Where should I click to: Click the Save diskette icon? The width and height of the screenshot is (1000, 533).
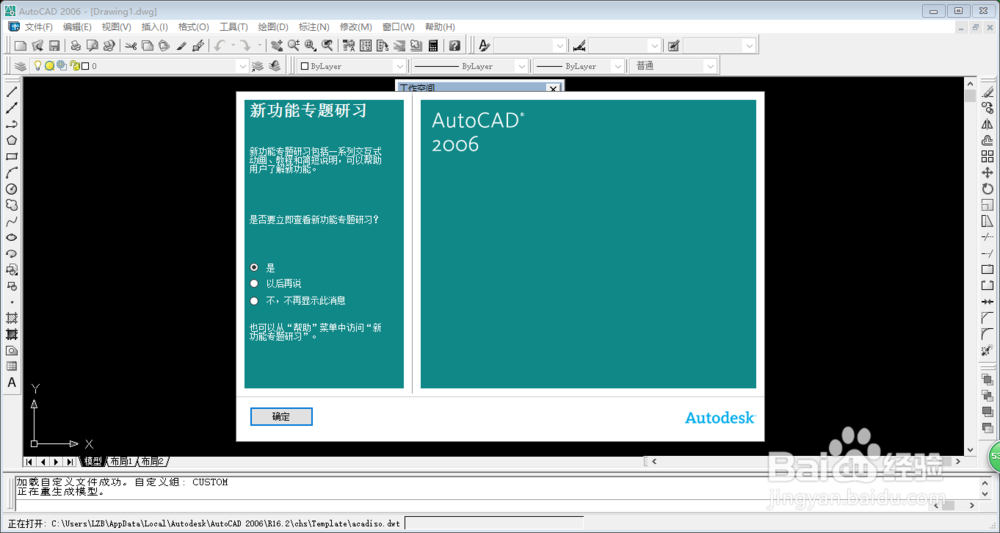(54, 45)
